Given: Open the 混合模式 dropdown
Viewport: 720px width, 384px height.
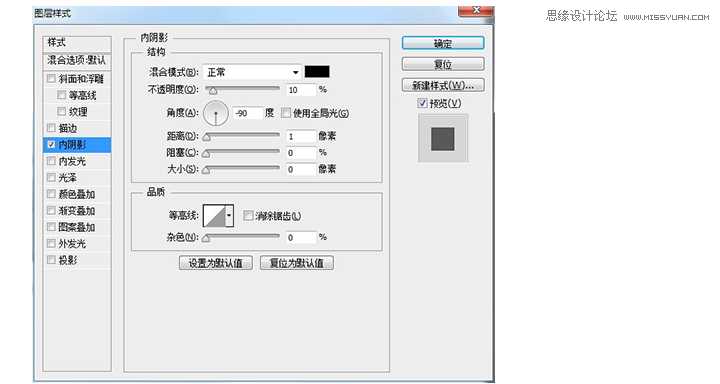Looking at the screenshot, I should 252,72.
